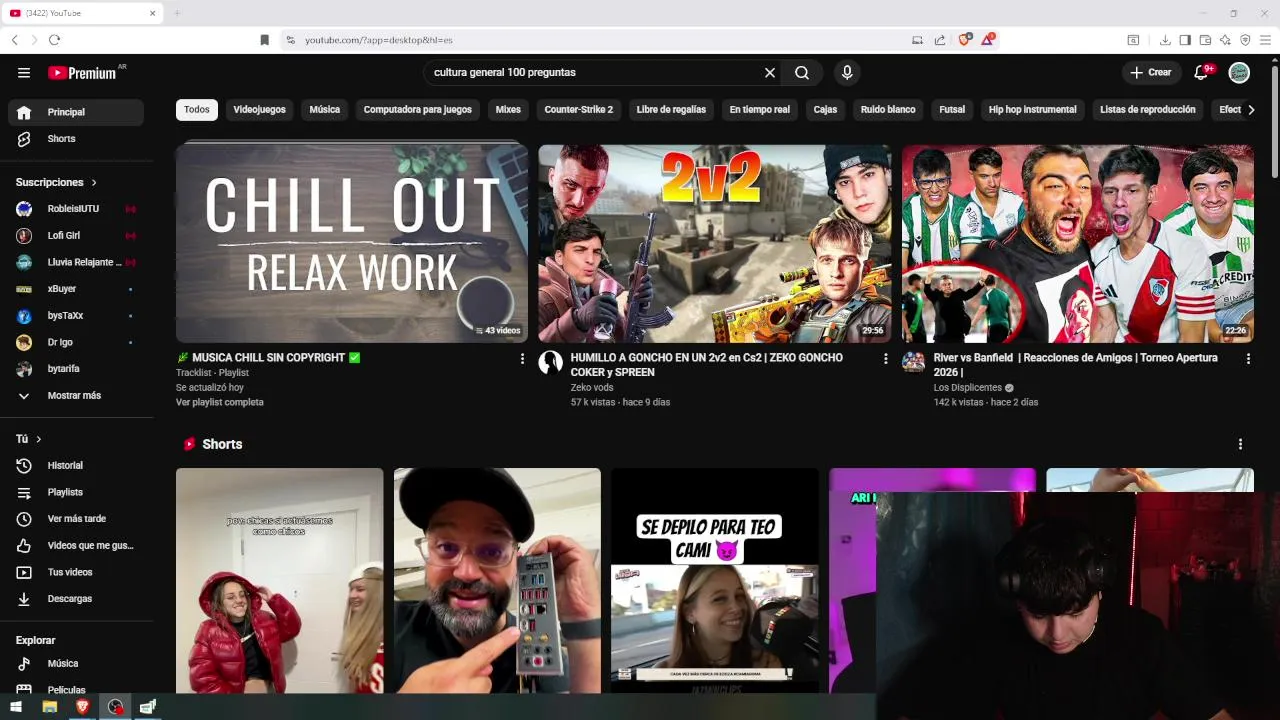This screenshot has height=720, width=1280.
Task: Open File Explorer from the taskbar
Action: point(49,707)
